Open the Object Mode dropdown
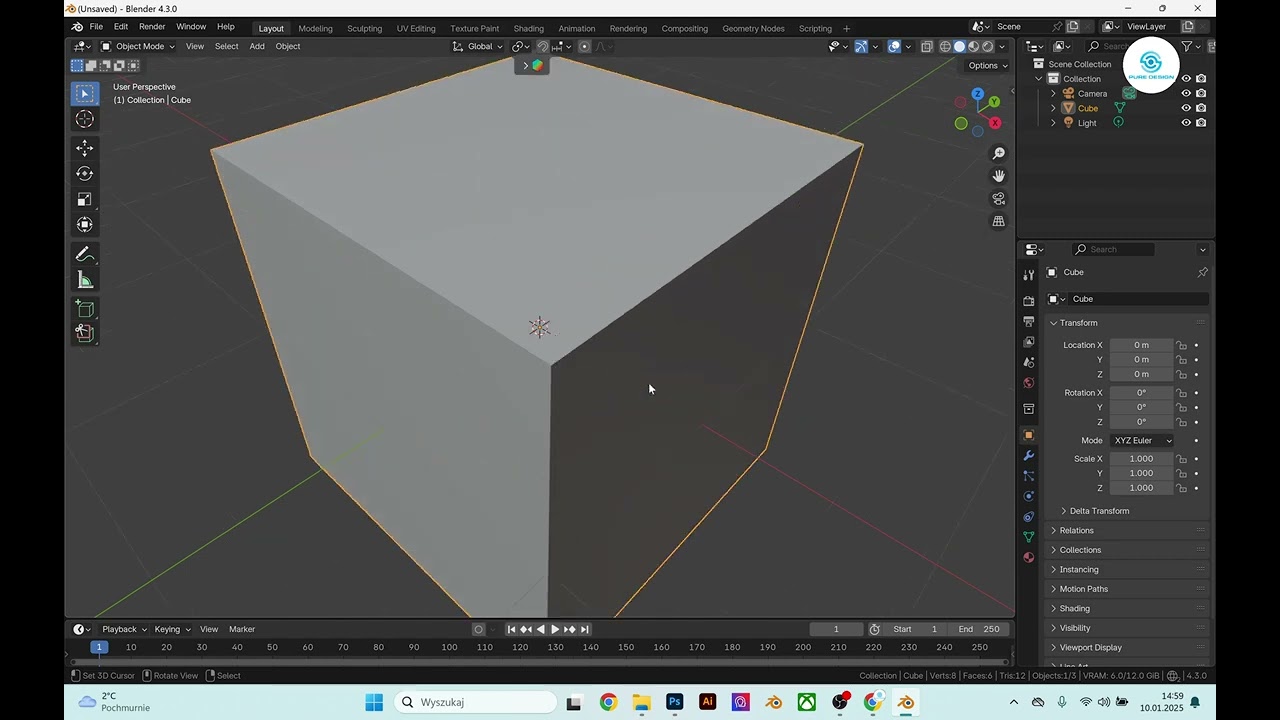Image resolution: width=1280 pixels, height=720 pixels. pyautogui.click(x=138, y=46)
